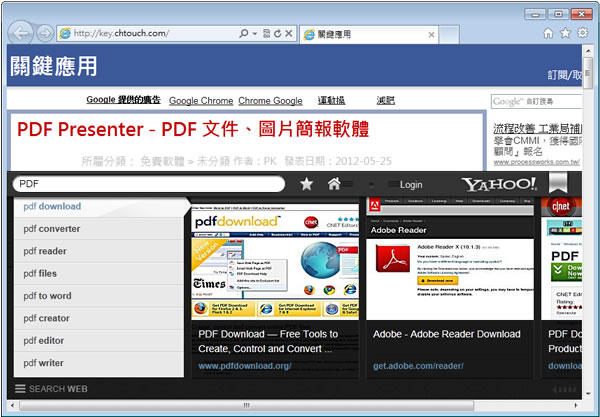The image size is (600, 417).
Task: Click the search magnifier in address bar
Action: click(x=243, y=34)
